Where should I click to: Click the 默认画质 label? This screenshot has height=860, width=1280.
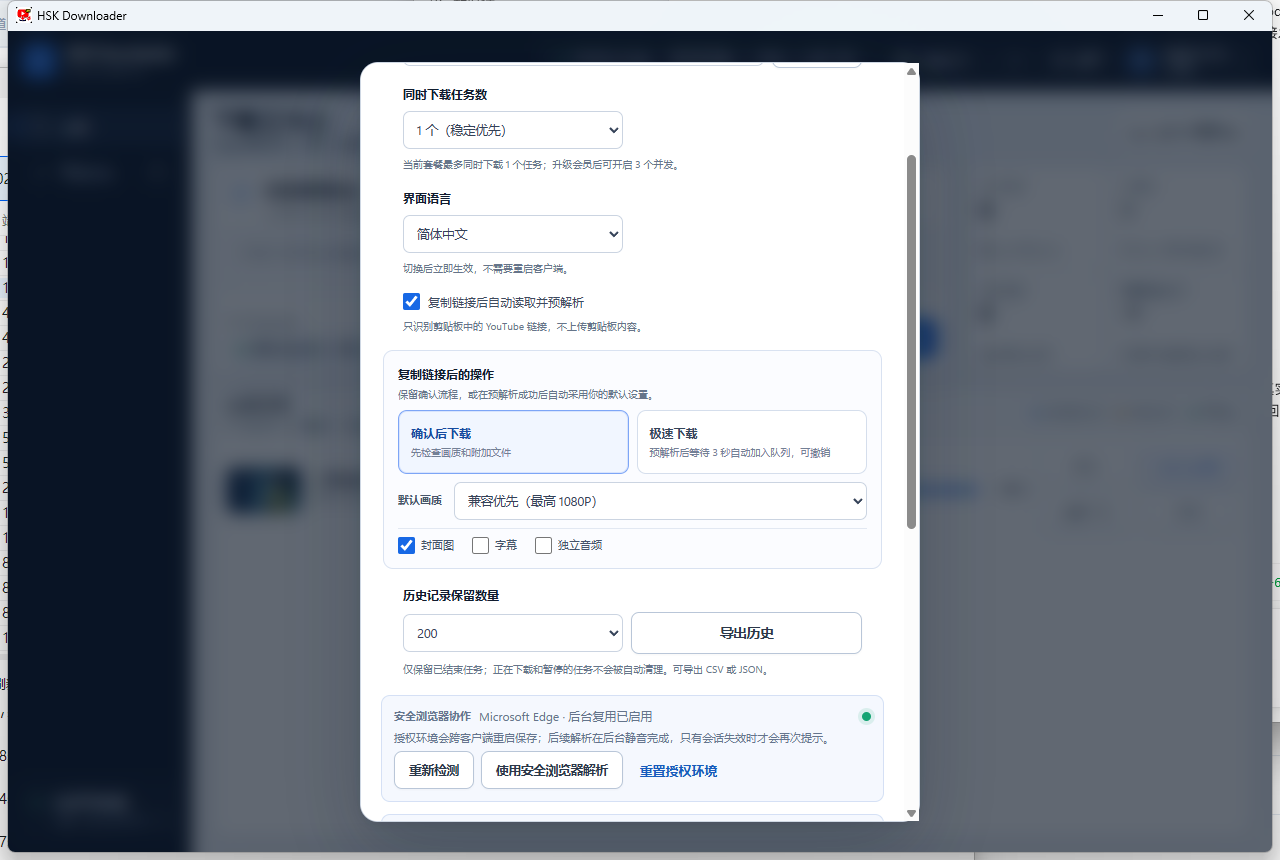click(420, 500)
